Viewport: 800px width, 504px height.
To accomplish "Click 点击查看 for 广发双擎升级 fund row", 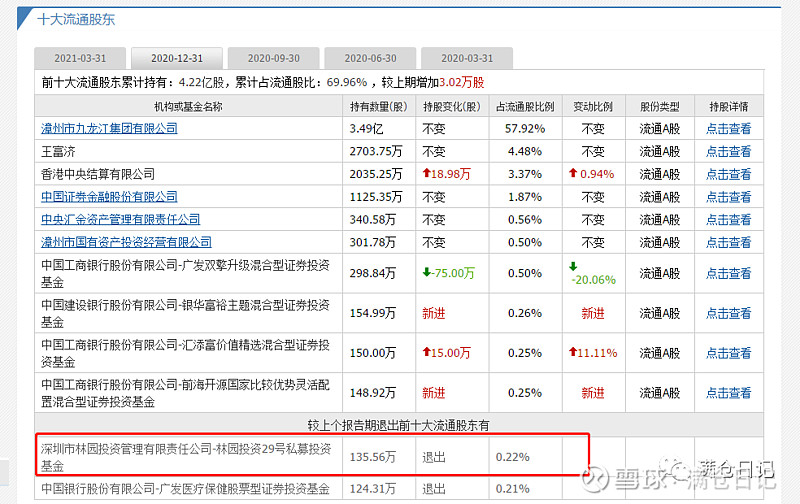I will click(729, 273).
